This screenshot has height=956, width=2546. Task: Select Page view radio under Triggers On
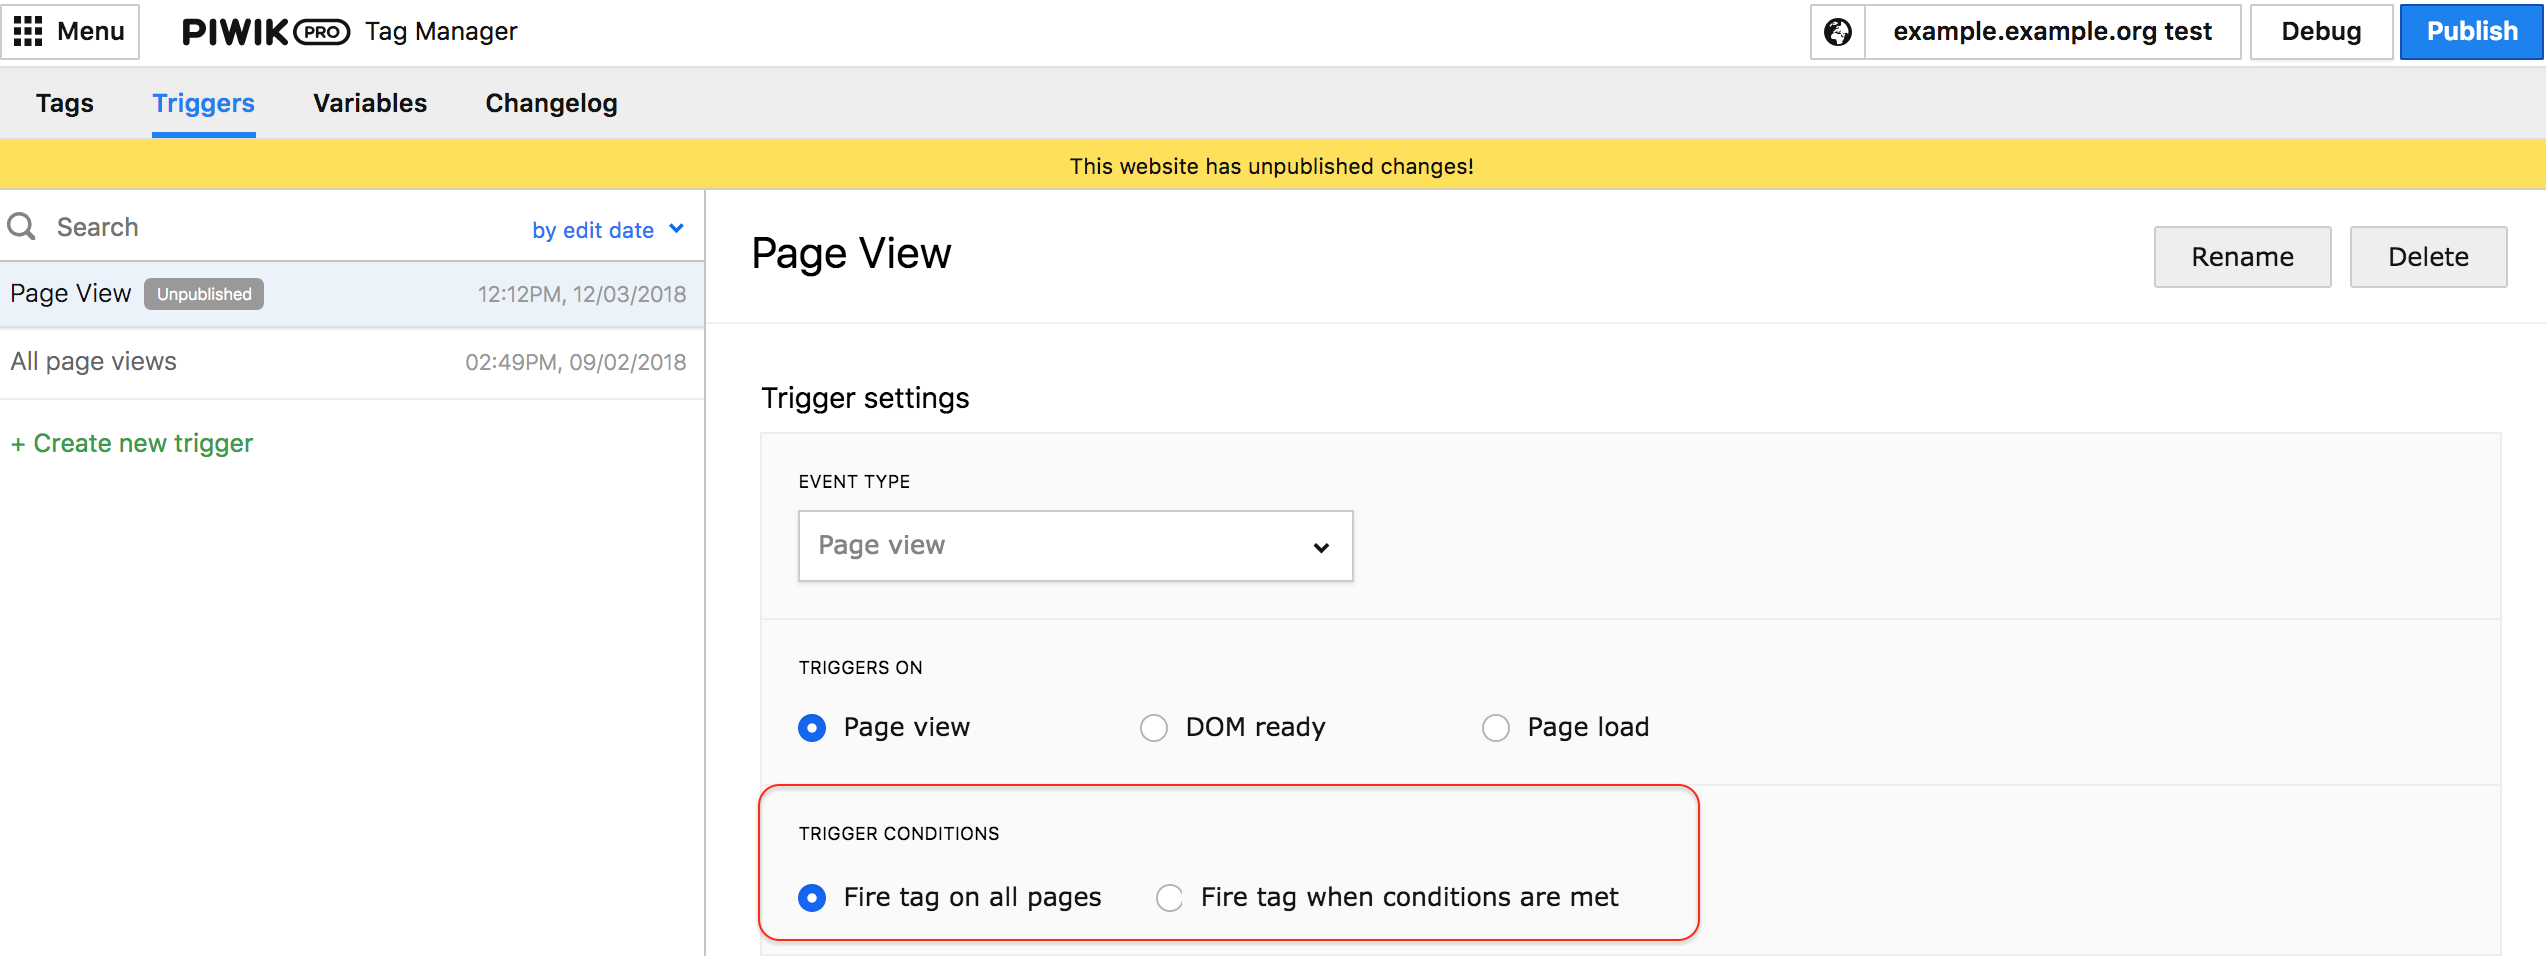click(812, 728)
